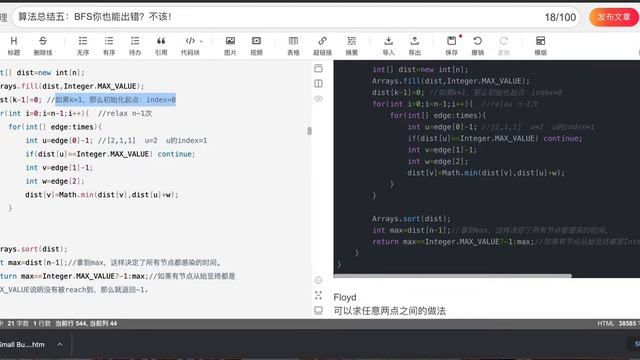The image size is (640, 360).
Task: Apply strikethrough with the 删除线 tool
Action: 42,45
